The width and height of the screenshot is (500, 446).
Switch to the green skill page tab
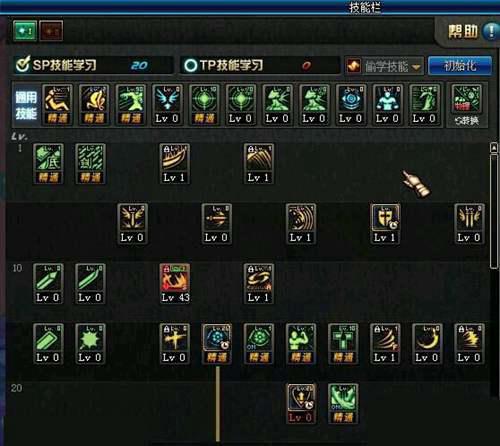click(25, 31)
